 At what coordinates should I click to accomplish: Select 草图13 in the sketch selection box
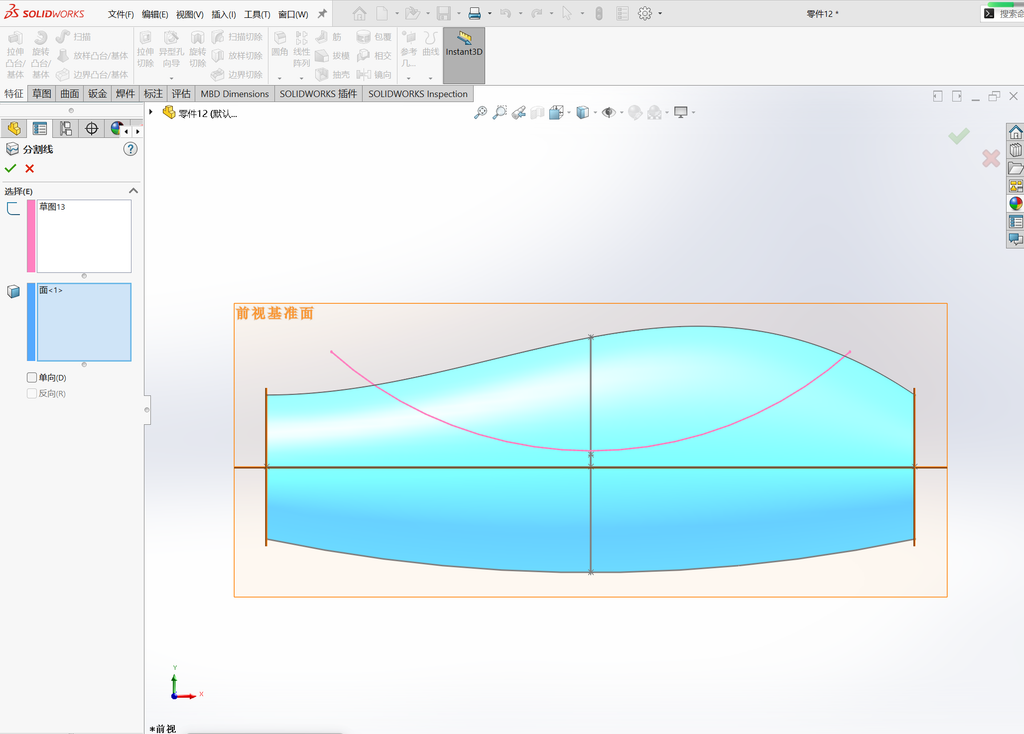pyautogui.click(x=52, y=206)
